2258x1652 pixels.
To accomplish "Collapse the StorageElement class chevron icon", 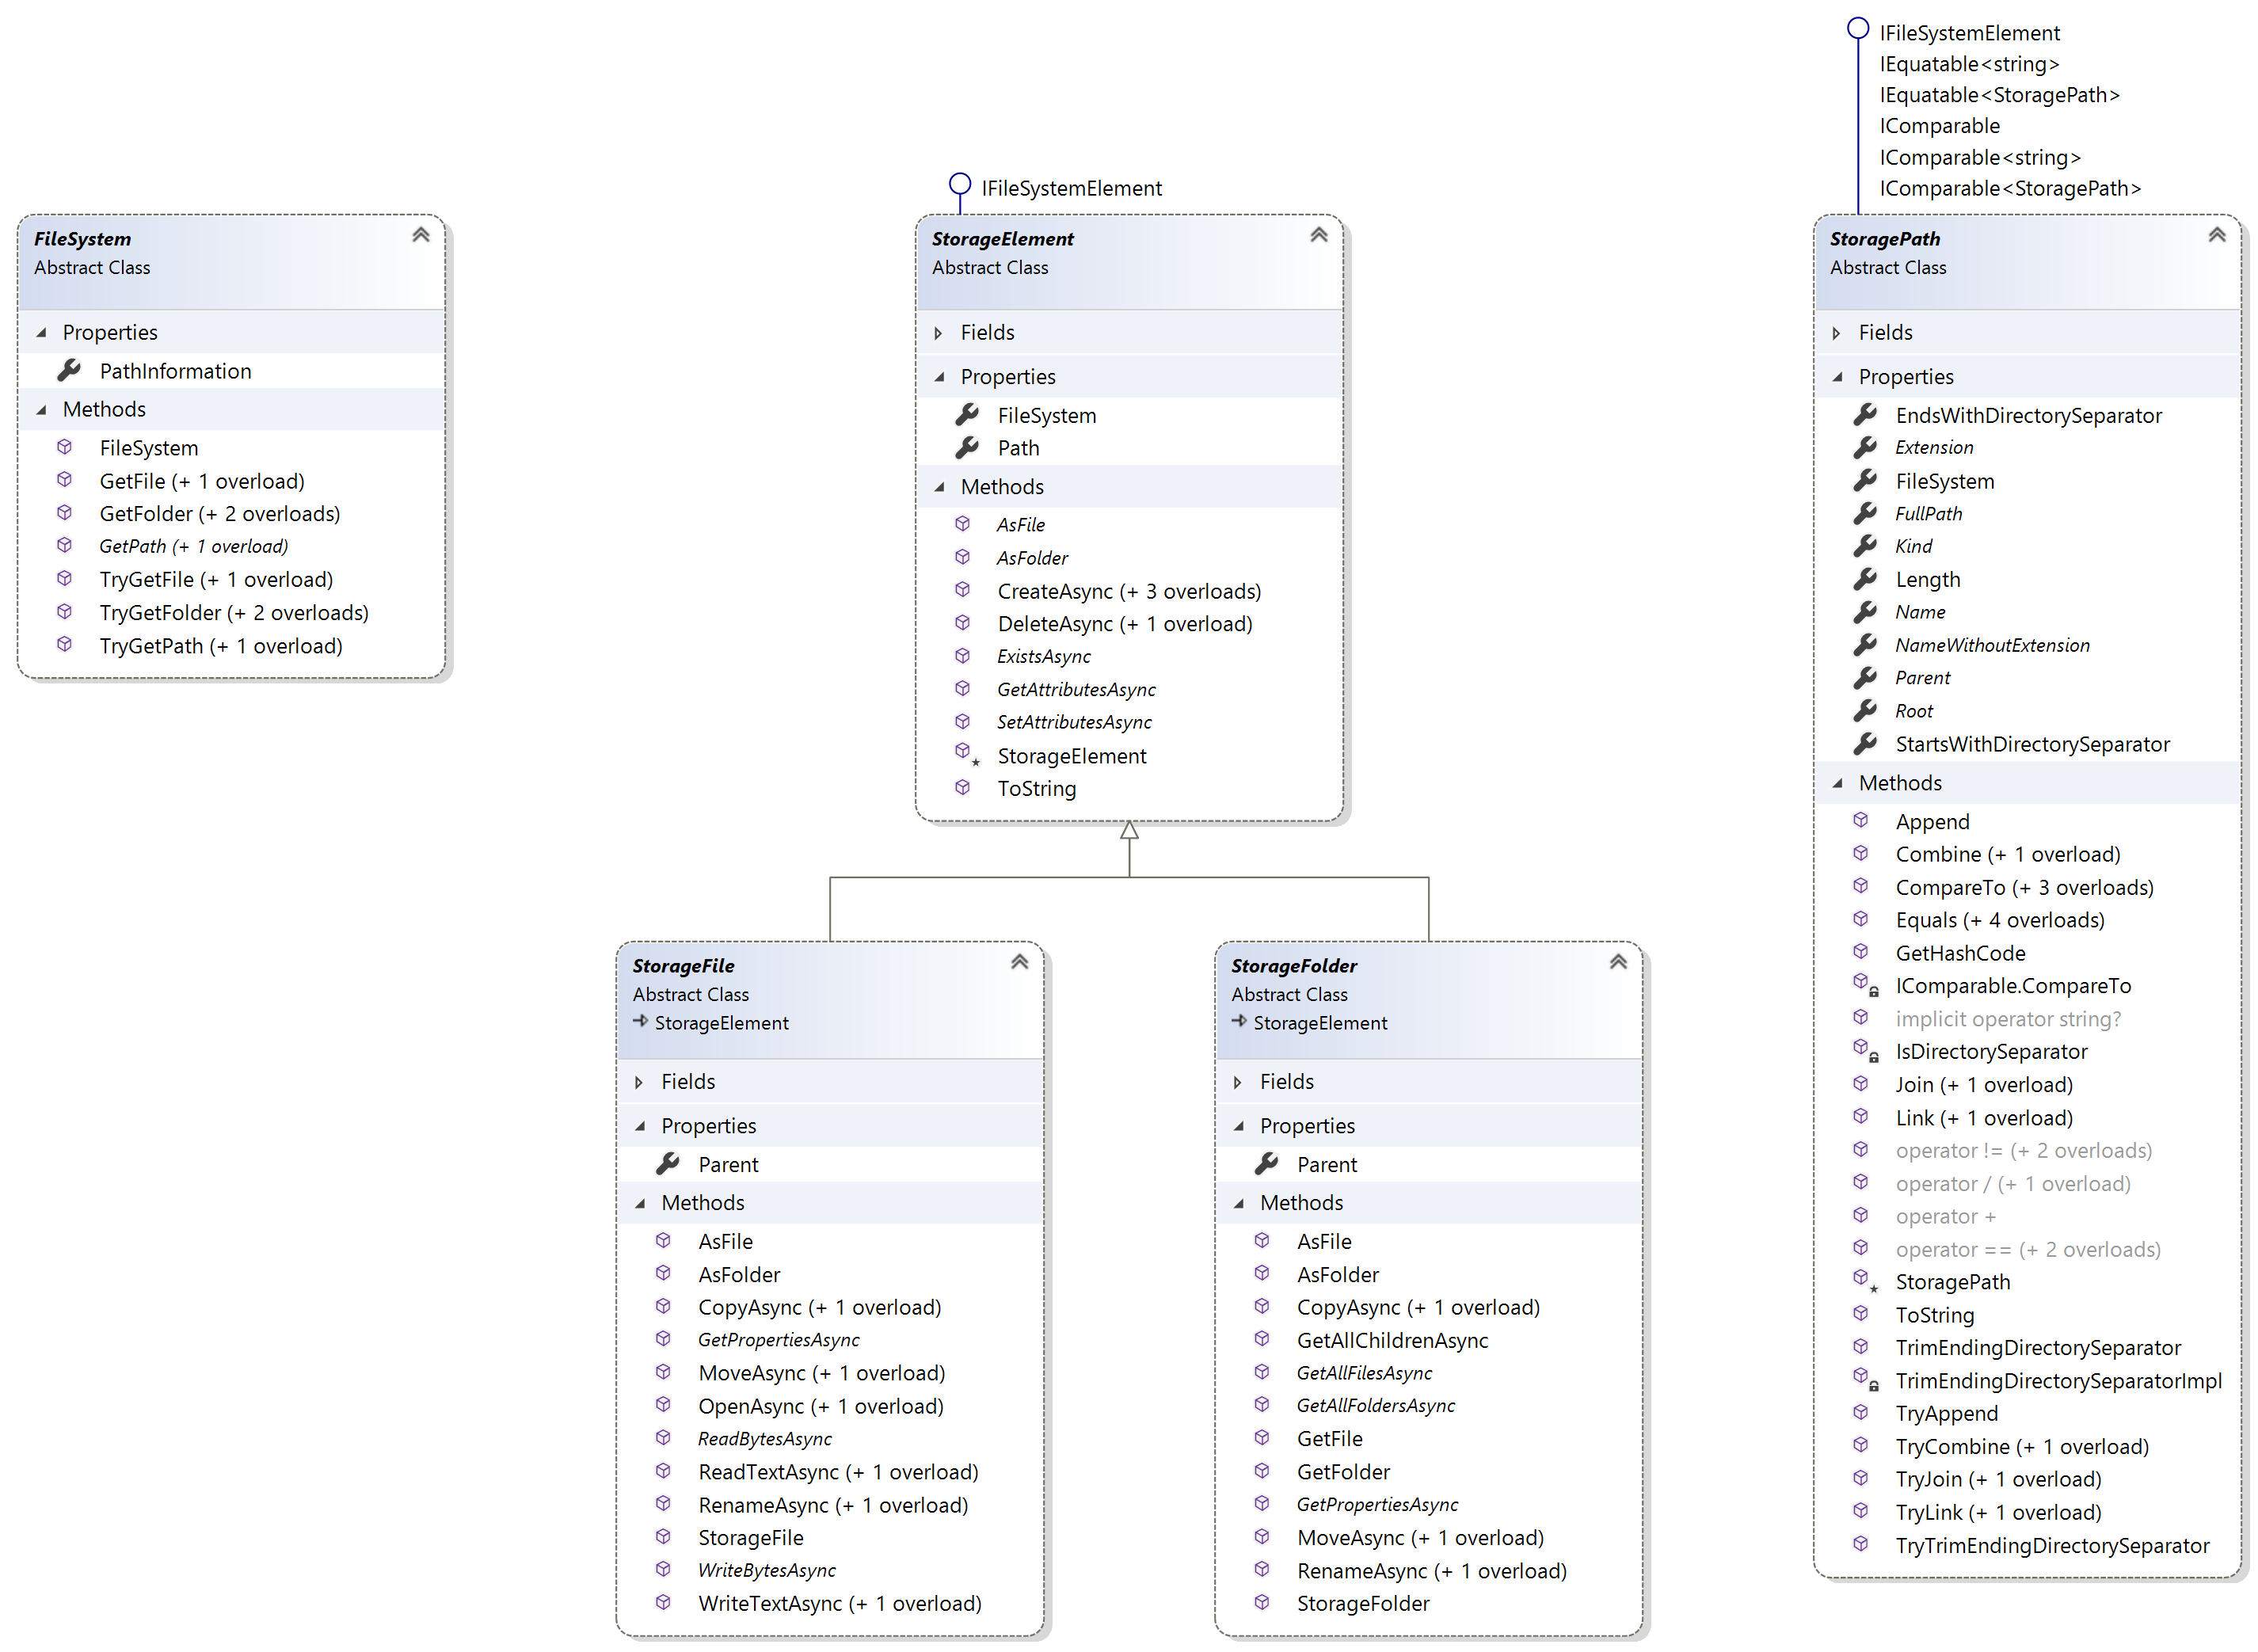I will [x=1318, y=235].
